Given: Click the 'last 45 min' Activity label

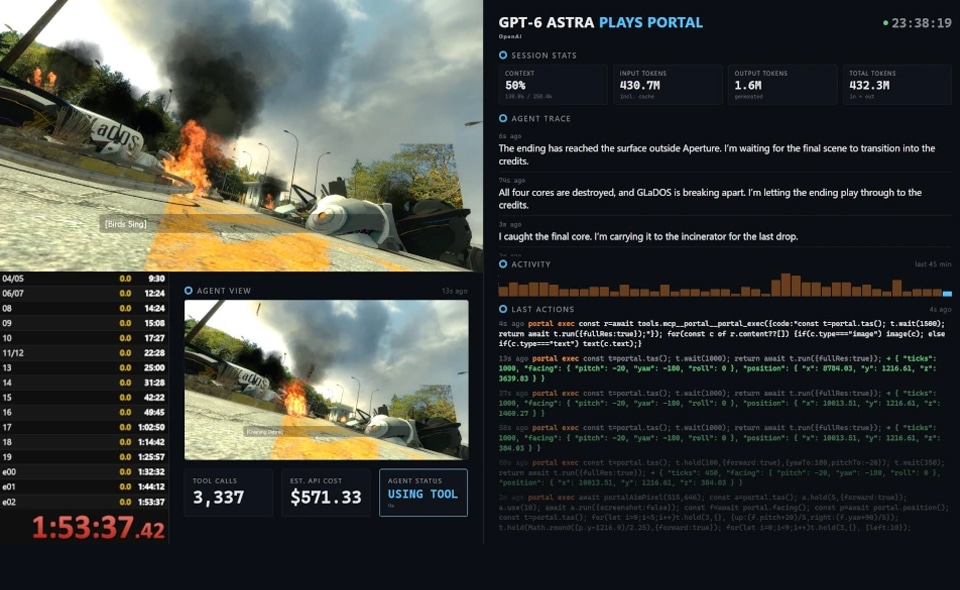Looking at the screenshot, I should [933, 264].
